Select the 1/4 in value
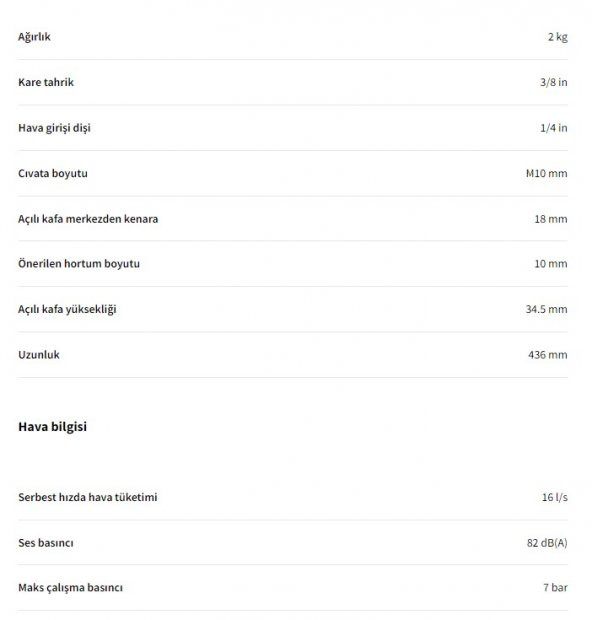 554,128
